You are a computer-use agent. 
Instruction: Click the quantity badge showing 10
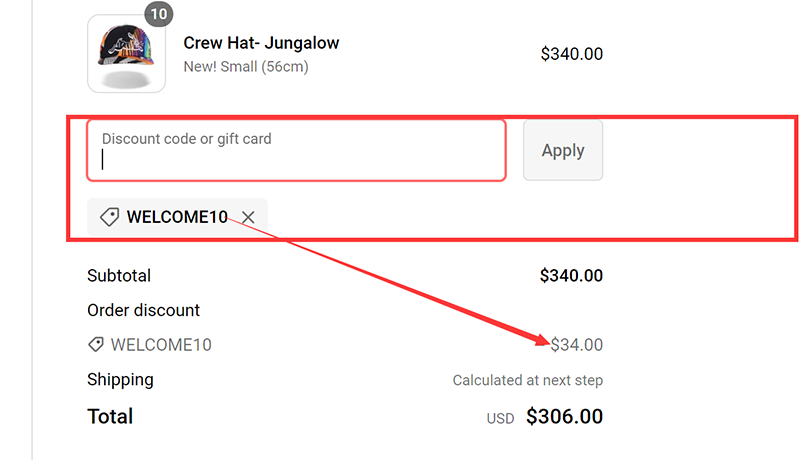point(159,14)
